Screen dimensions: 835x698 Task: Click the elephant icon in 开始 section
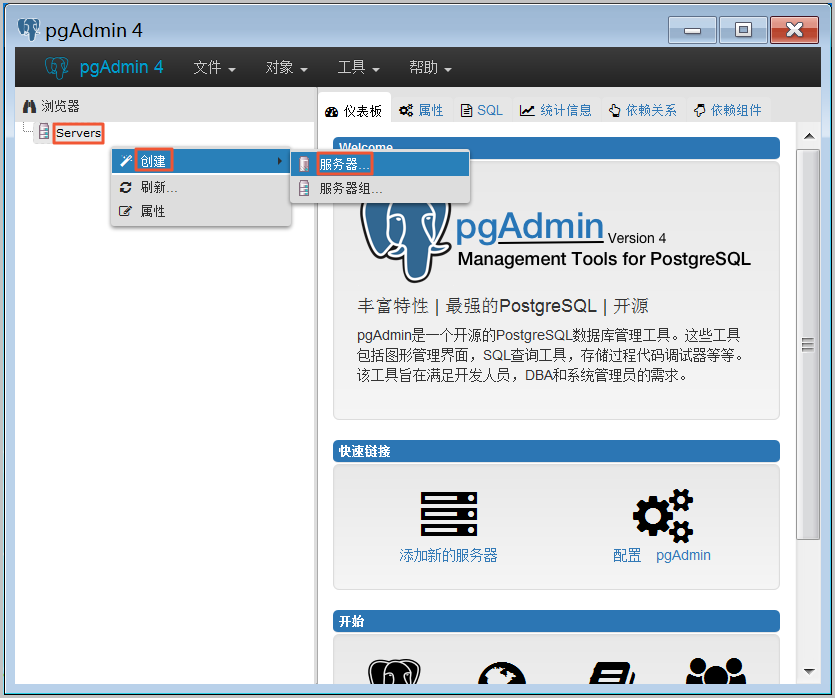tap(394, 671)
